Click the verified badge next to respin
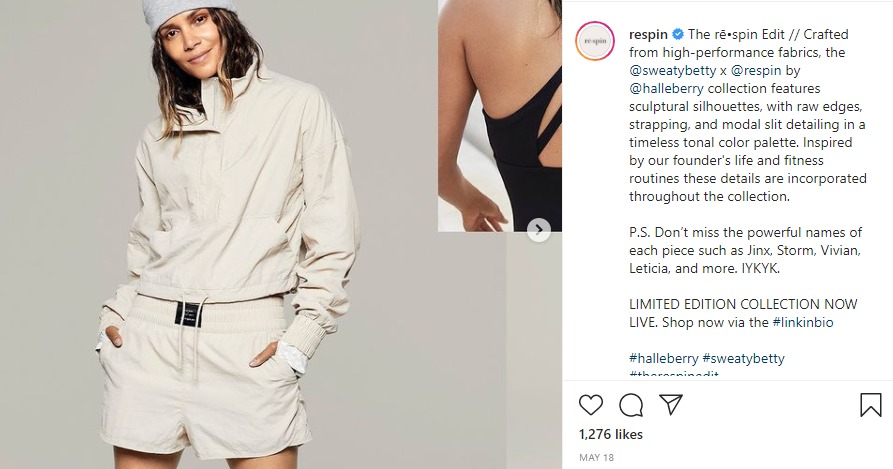The height and width of the screenshot is (469, 893). 679,35
